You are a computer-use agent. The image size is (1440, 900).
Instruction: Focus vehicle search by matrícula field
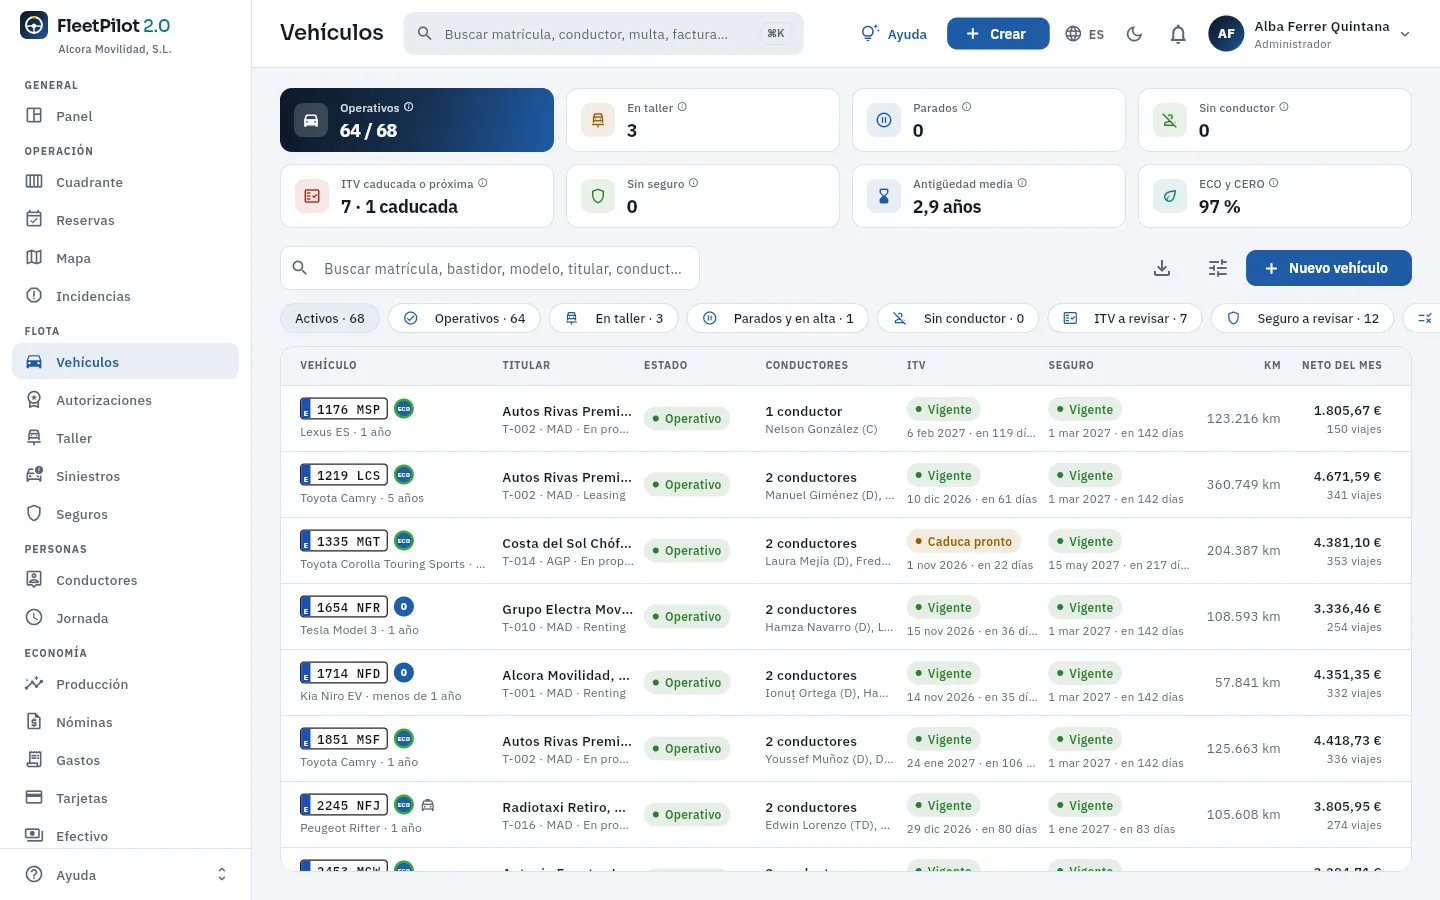490,268
